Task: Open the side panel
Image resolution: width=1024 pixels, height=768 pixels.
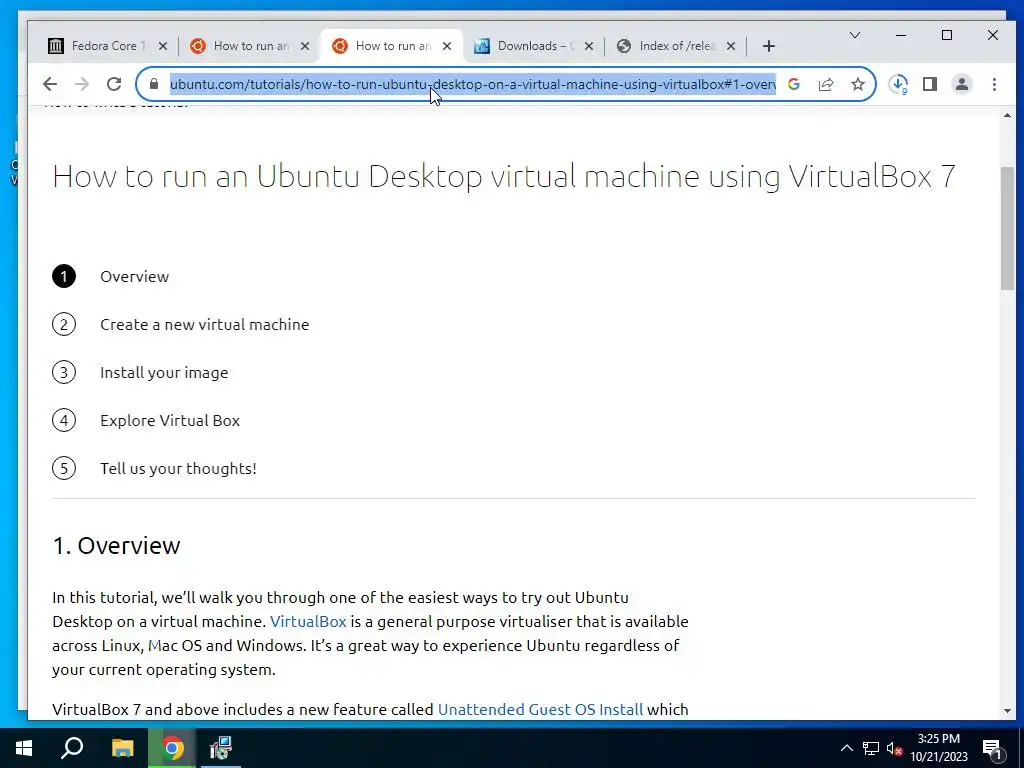Action: pyautogui.click(x=930, y=84)
